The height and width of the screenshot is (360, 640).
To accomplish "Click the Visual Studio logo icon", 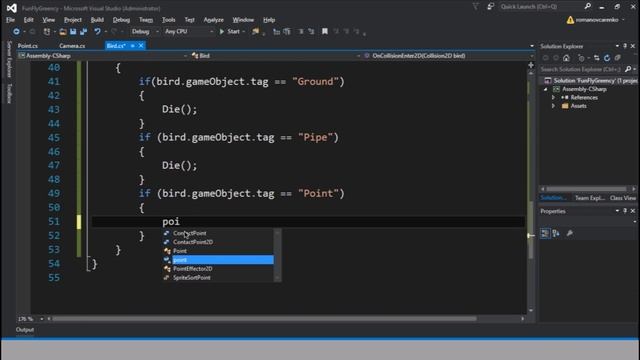I will coord(11,8).
